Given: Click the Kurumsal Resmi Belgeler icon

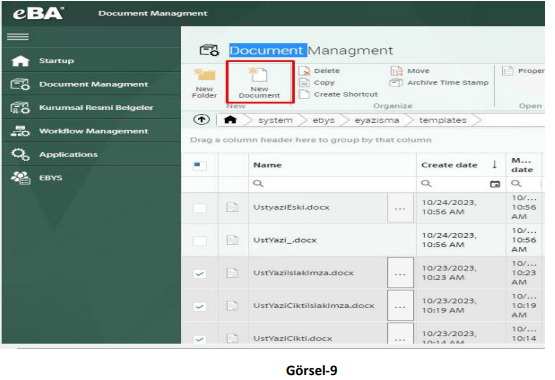Looking at the screenshot, I should click(20, 108).
